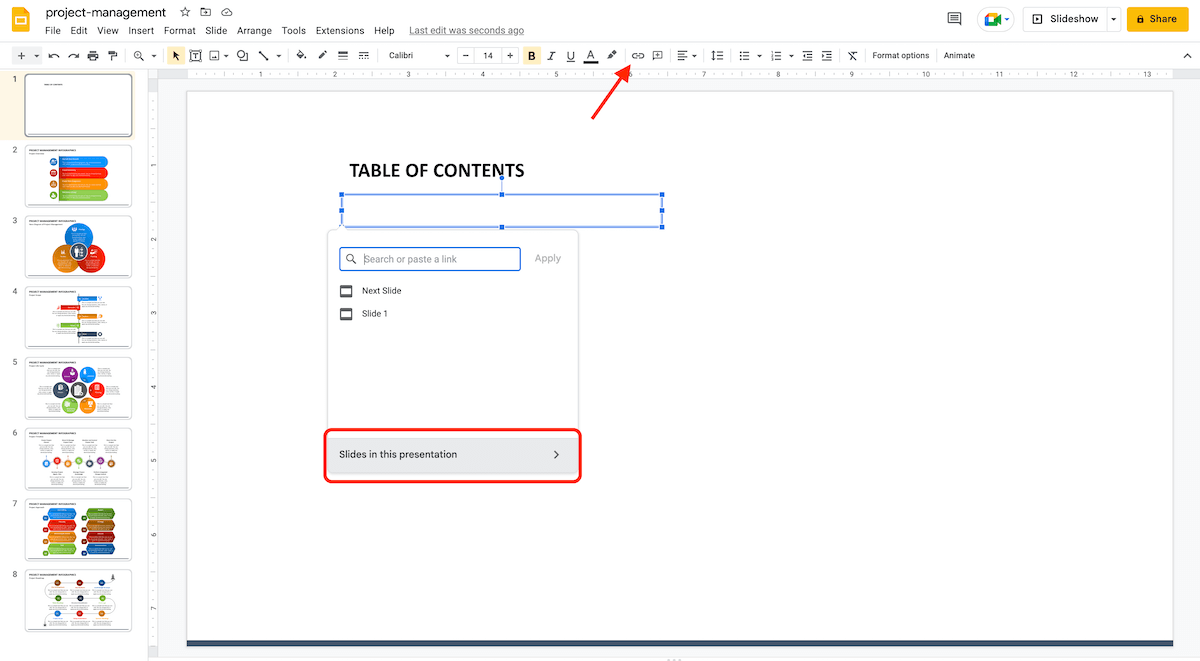1200x661 pixels.
Task: Toggle underline on the text
Action: coord(570,55)
